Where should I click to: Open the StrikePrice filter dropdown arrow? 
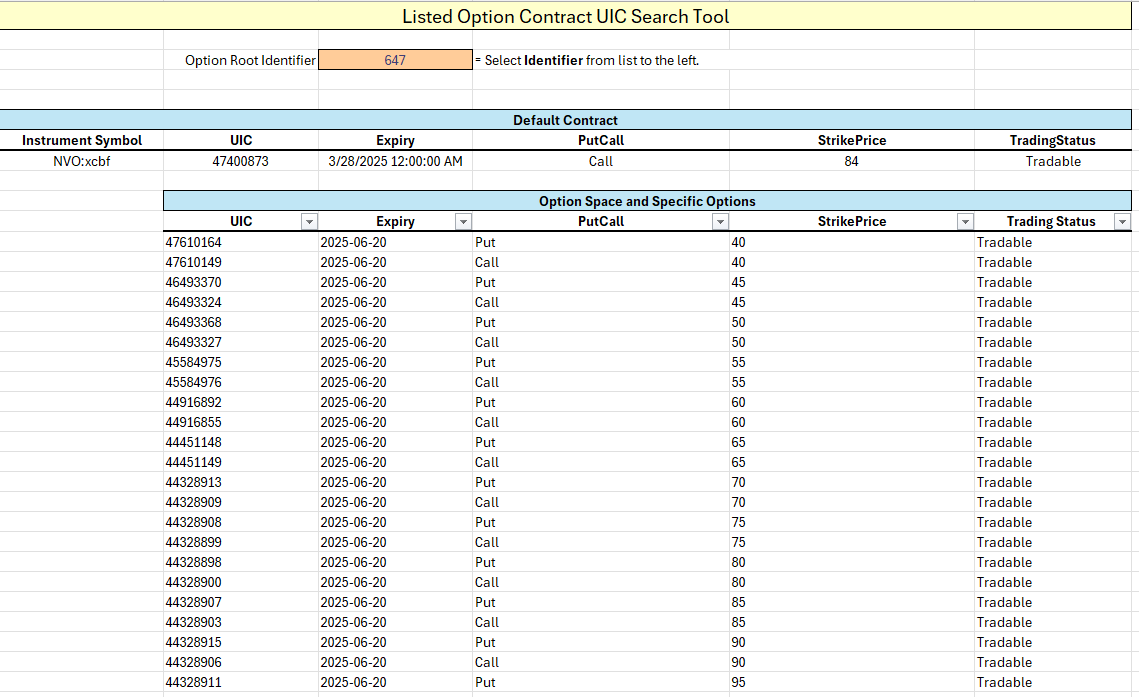(965, 222)
